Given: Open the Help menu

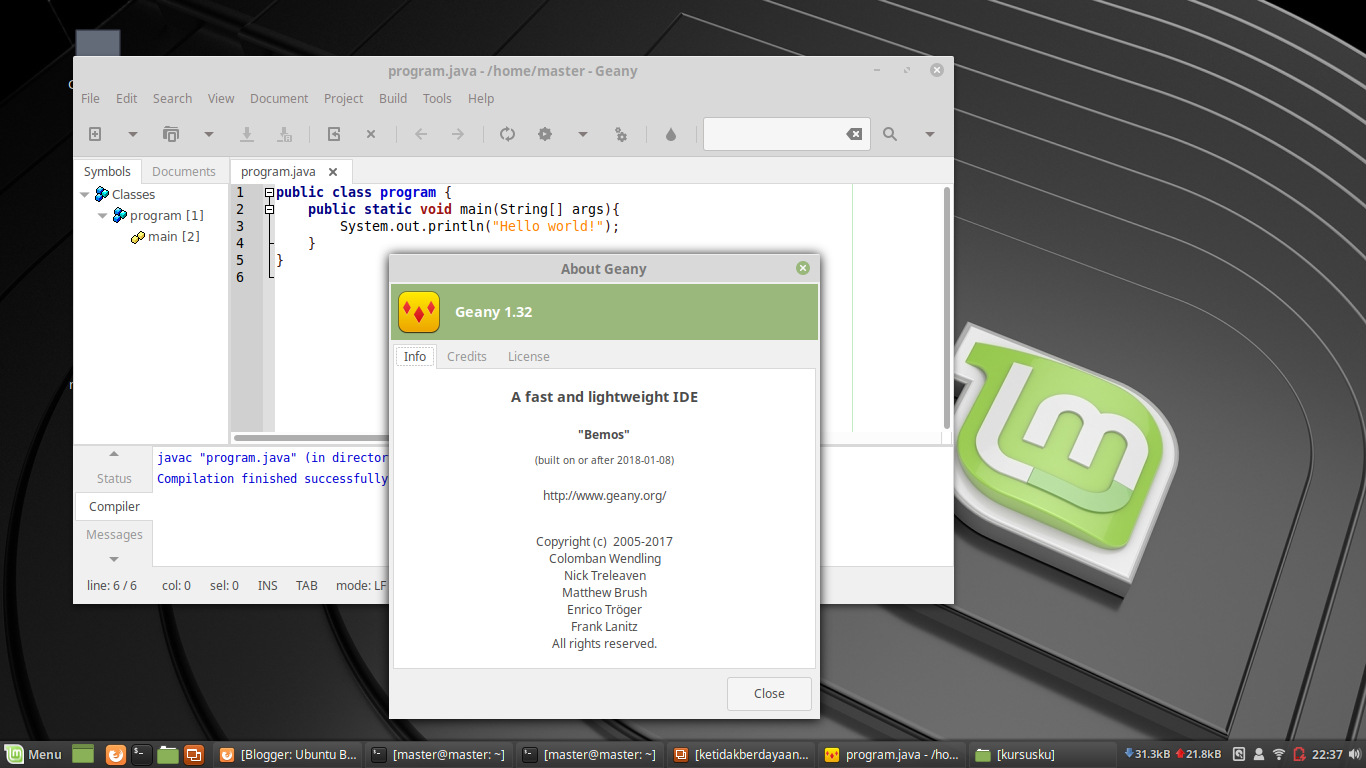Looking at the screenshot, I should [481, 98].
